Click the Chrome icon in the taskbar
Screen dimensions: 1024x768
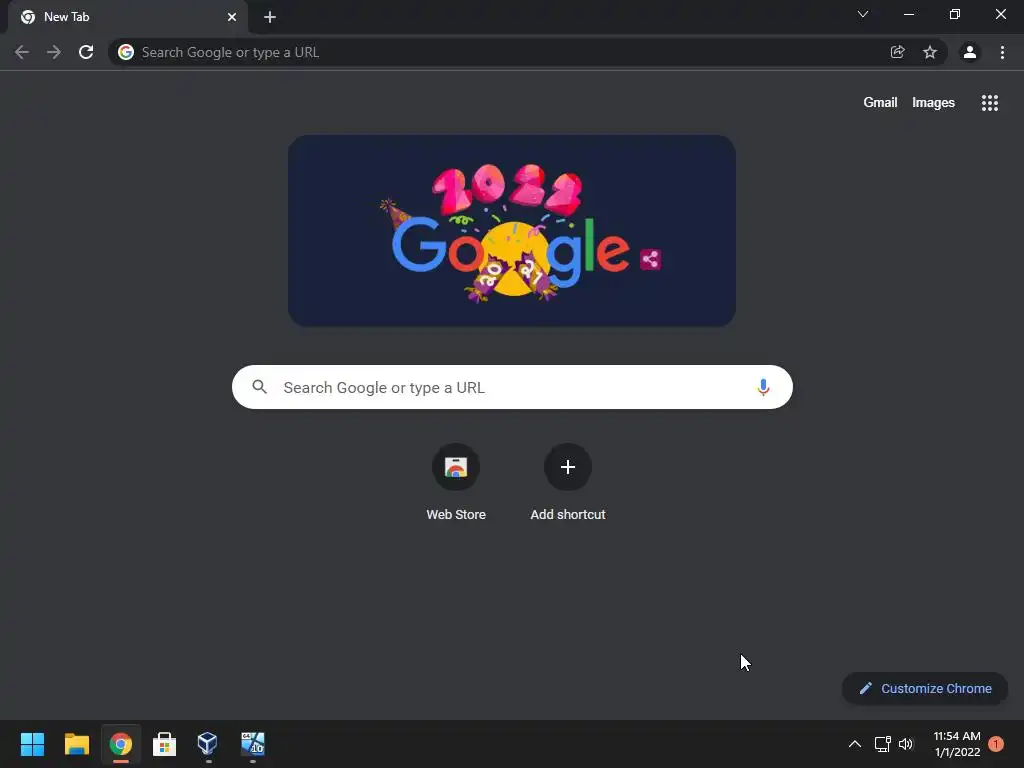pyautogui.click(x=120, y=744)
